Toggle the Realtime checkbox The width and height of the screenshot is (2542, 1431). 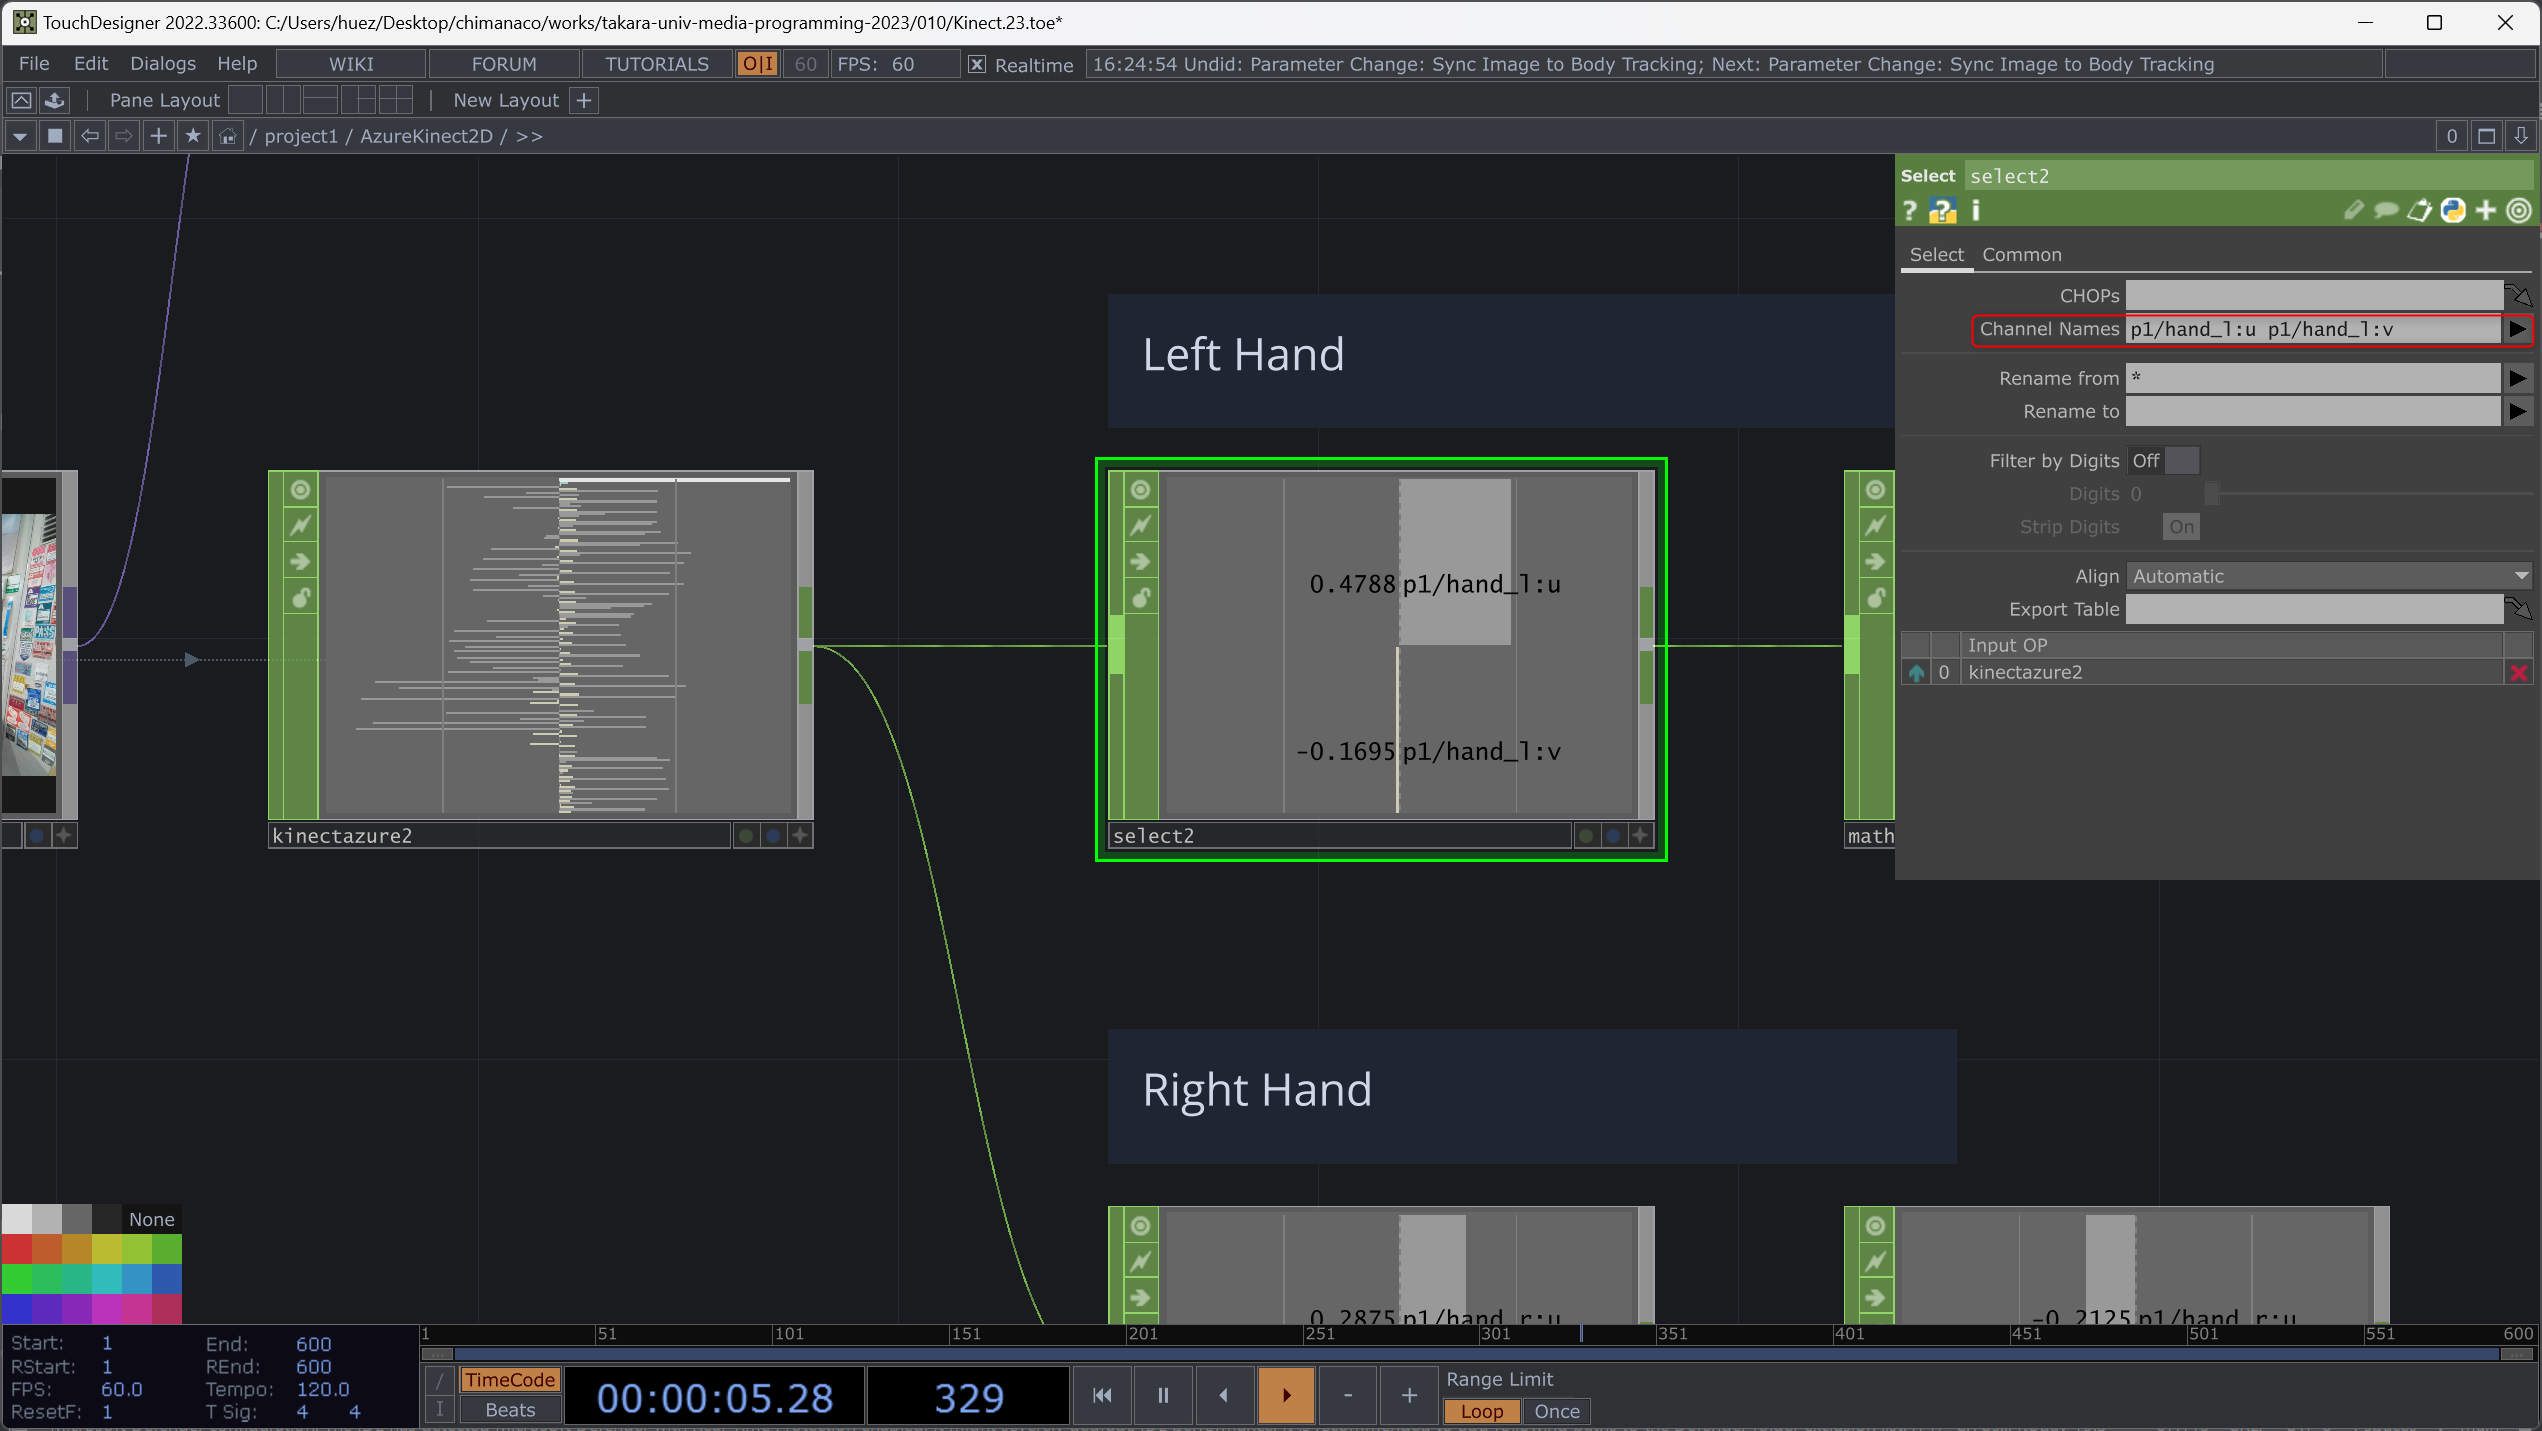point(977,64)
